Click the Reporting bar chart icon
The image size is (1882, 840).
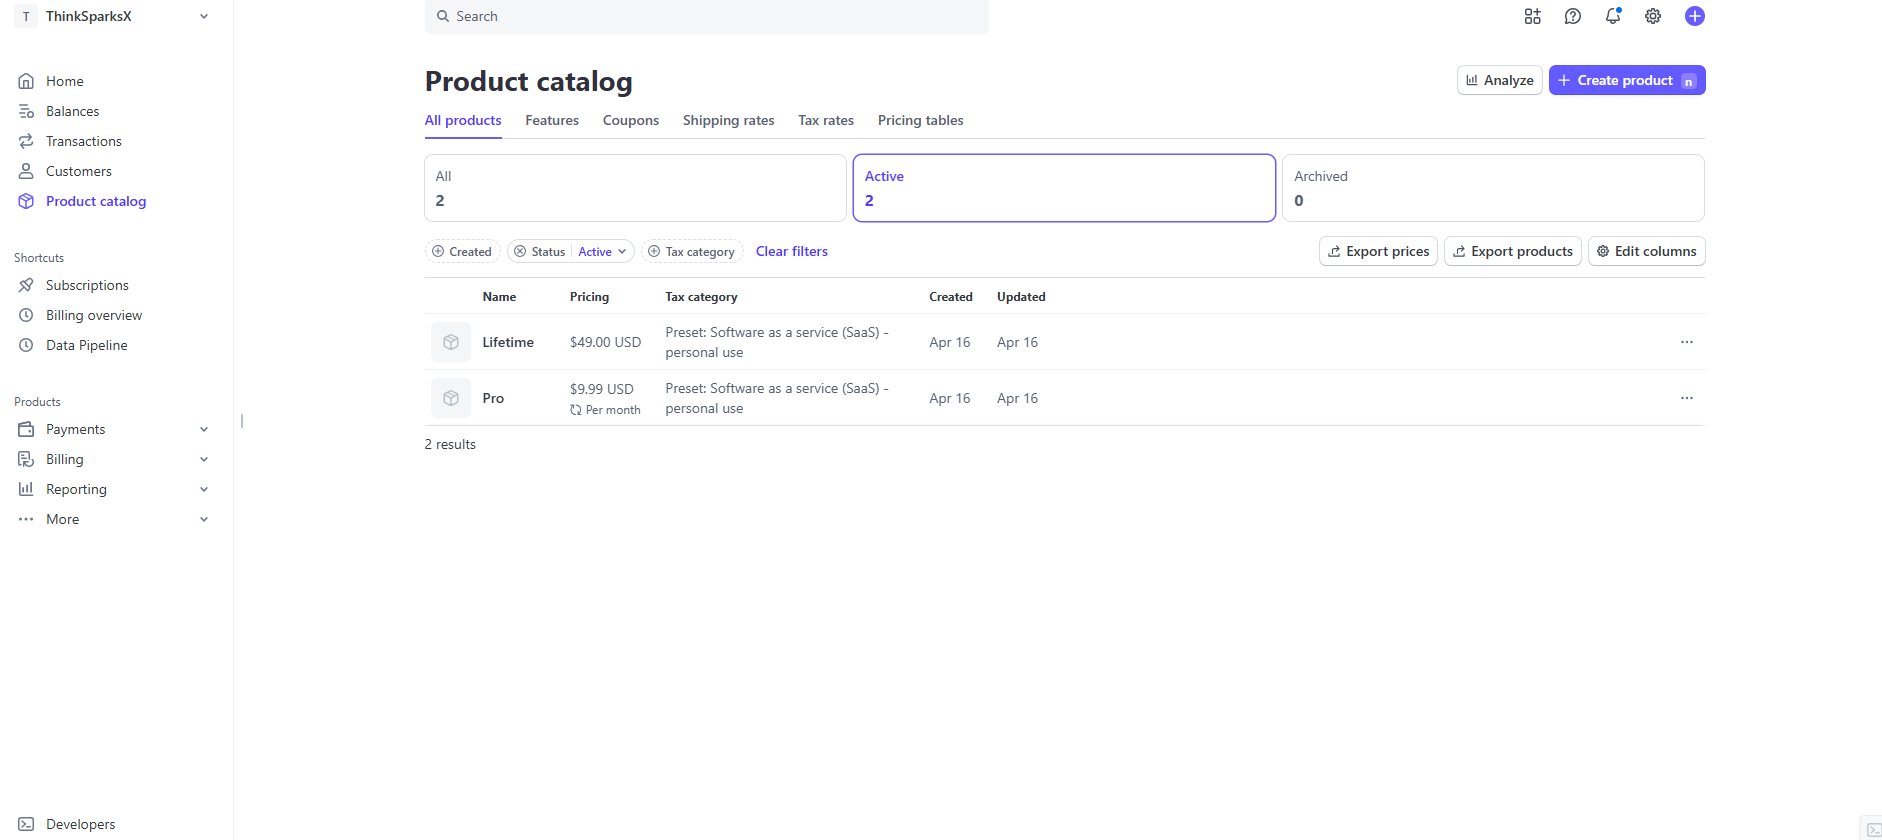click(26, 489)
